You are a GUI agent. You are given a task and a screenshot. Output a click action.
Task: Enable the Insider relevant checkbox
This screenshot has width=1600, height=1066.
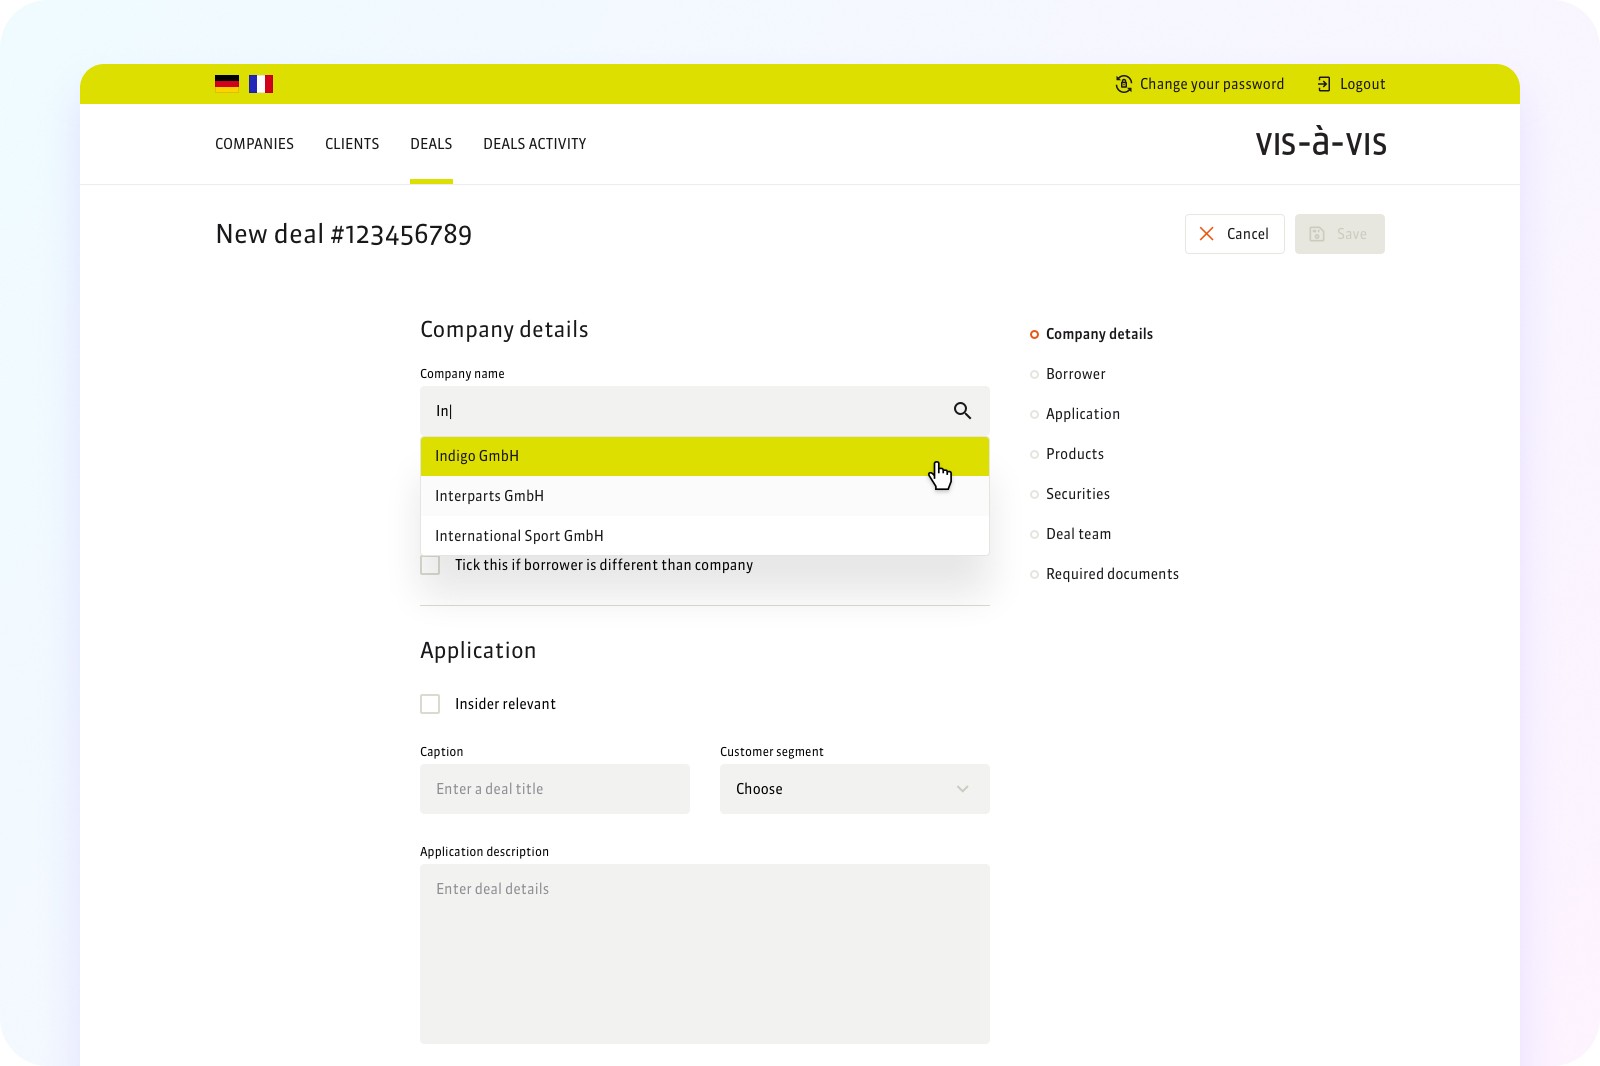point(430,704)
